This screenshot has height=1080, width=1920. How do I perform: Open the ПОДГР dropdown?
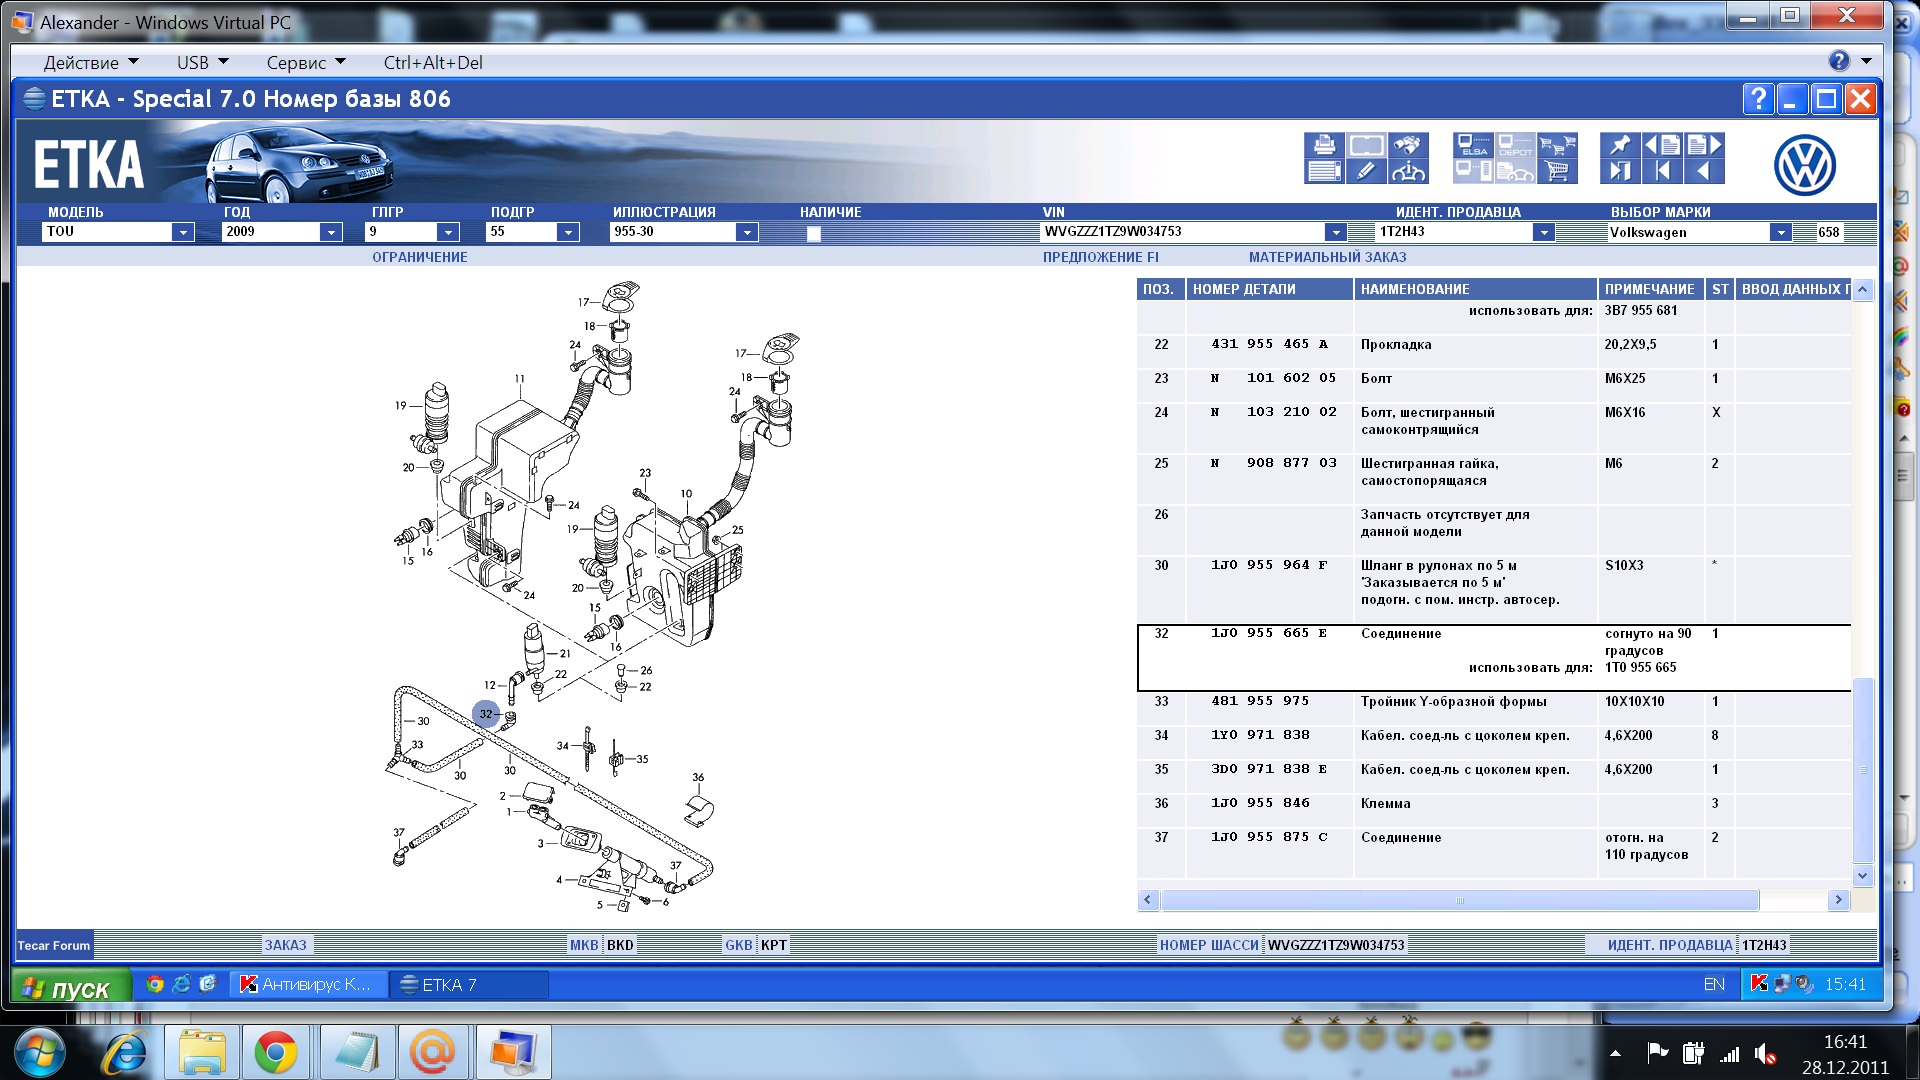coord(568,232)
